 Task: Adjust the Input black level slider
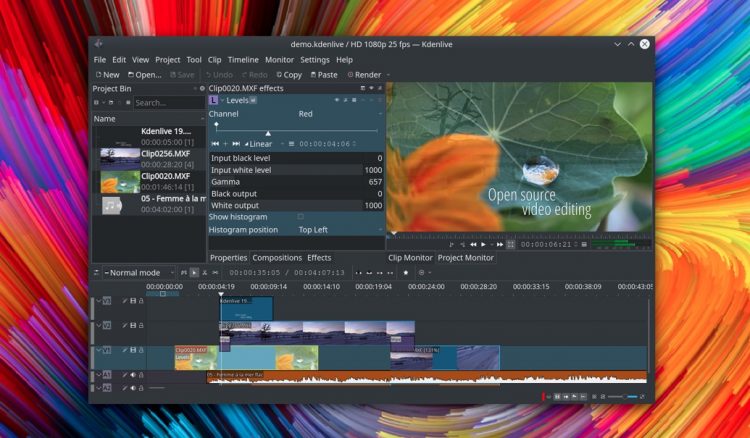[297, 158]
